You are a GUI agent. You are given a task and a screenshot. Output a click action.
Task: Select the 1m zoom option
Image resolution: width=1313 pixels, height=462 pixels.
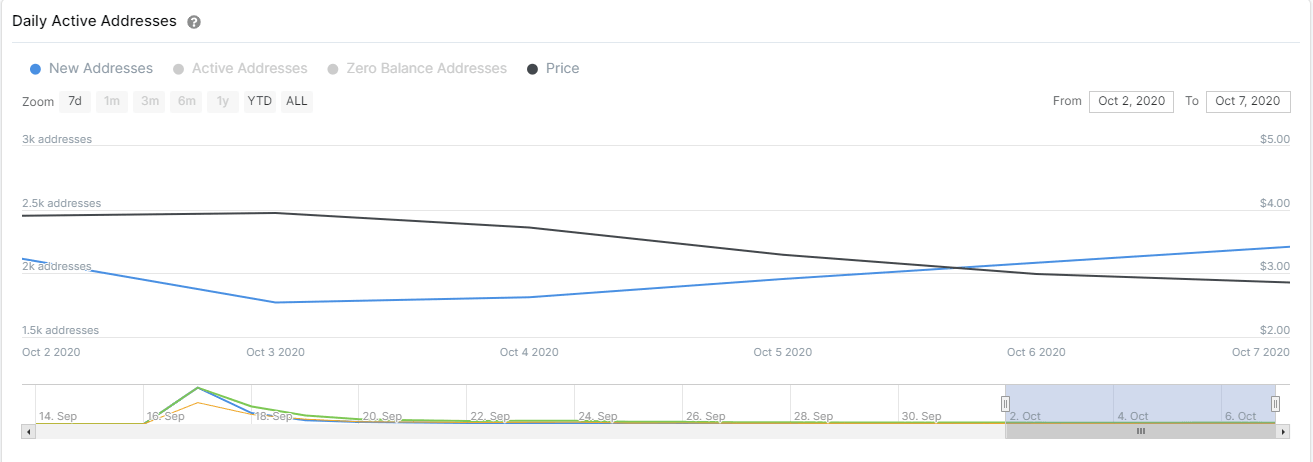(x=112, y=101)
